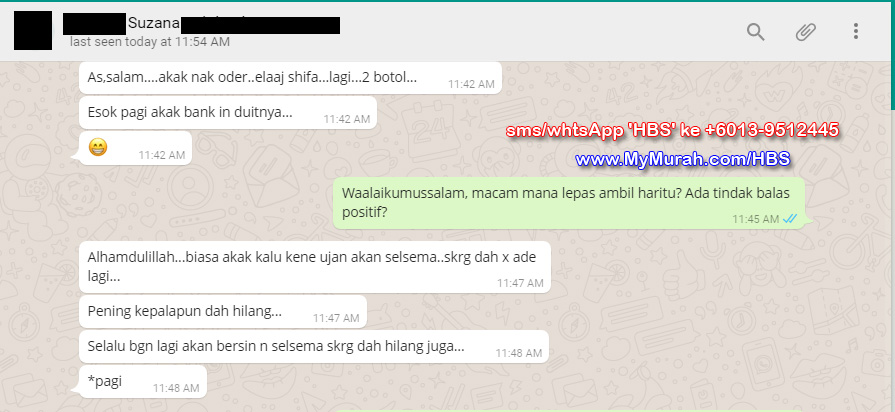
Task: Click the grinning emoji message
Action: pos(98,148)
